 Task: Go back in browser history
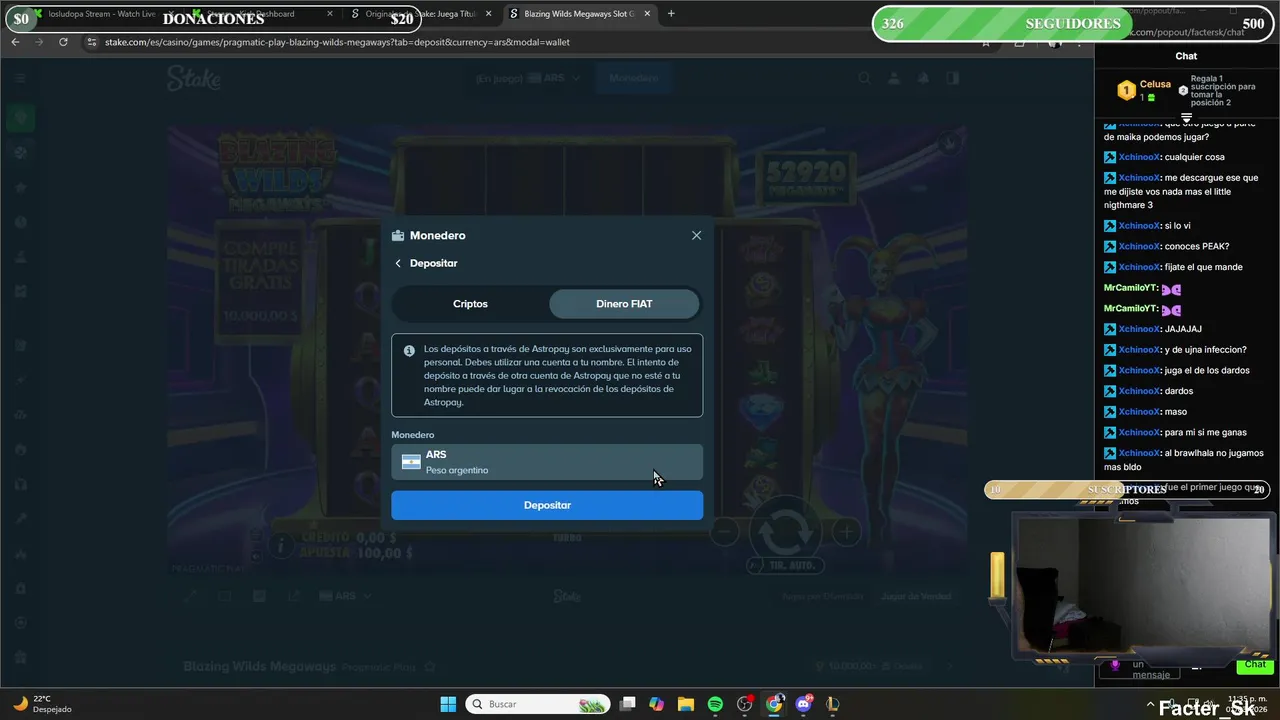[x=15, y=42]
